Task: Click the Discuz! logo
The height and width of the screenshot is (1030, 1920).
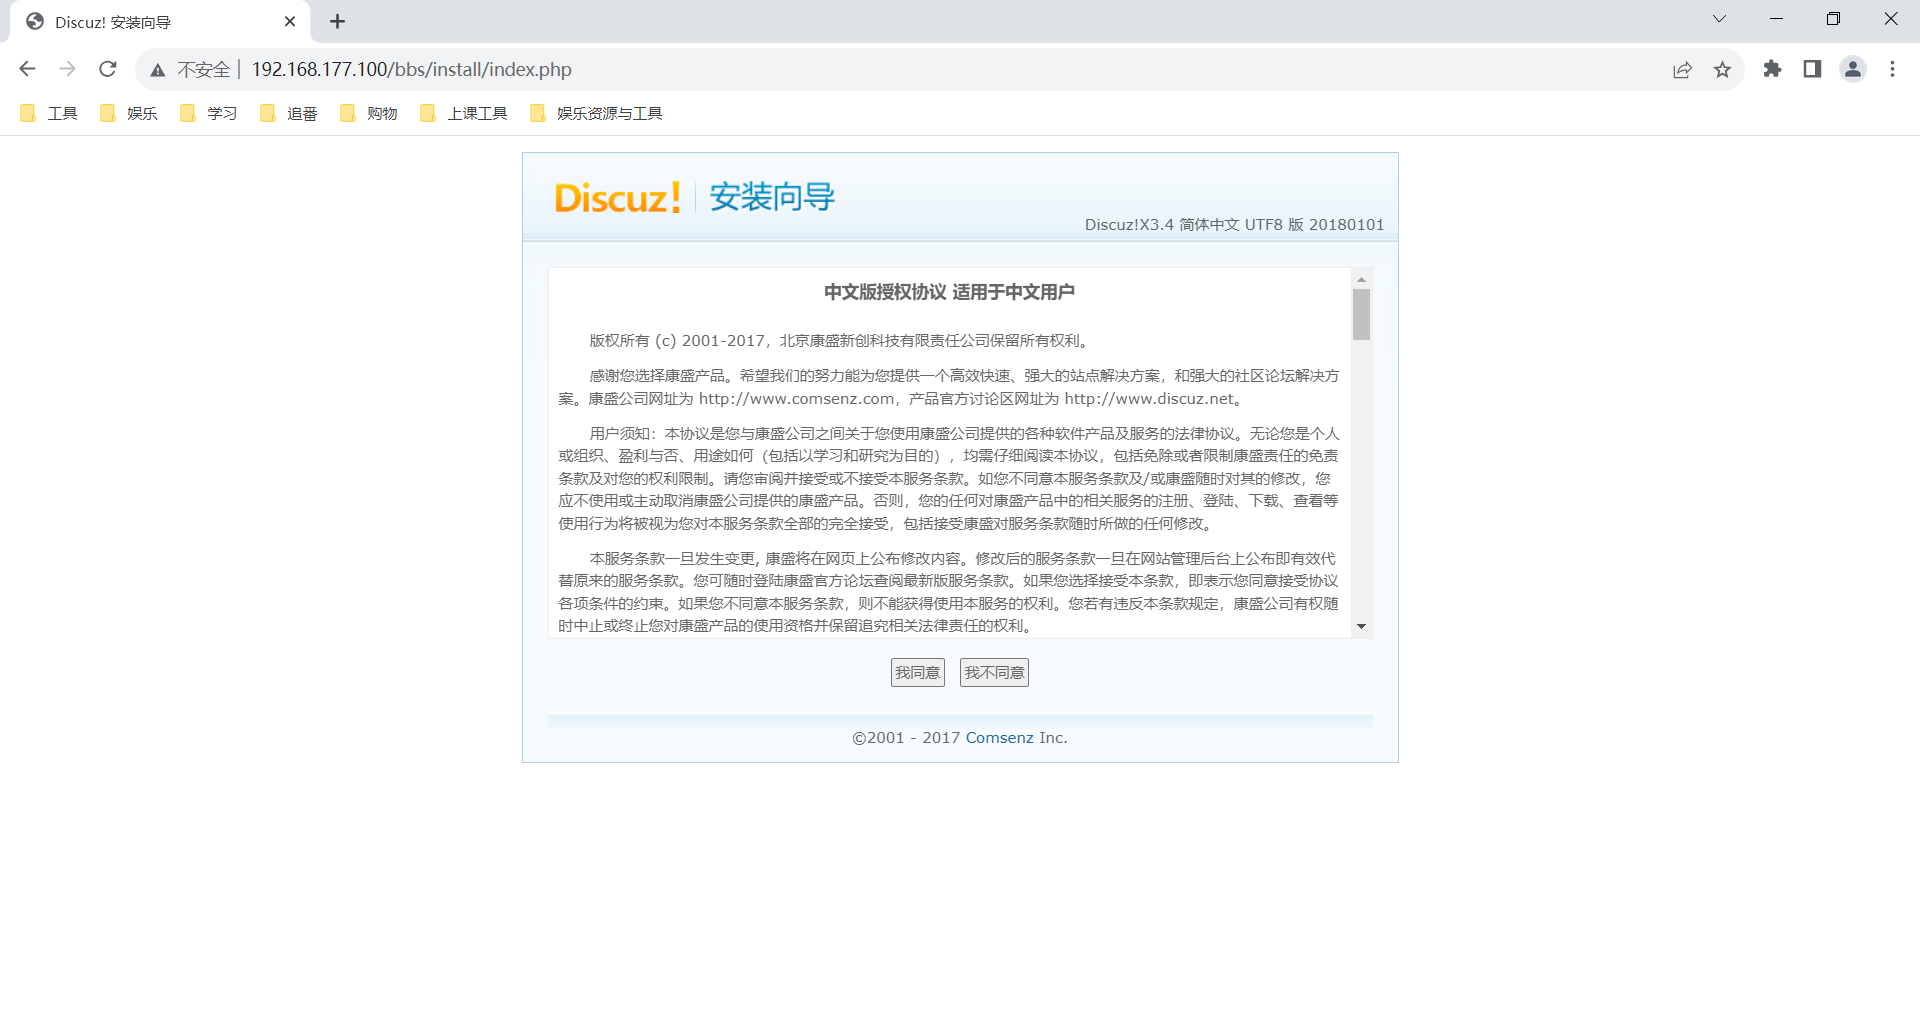Action: pos(618,198)
